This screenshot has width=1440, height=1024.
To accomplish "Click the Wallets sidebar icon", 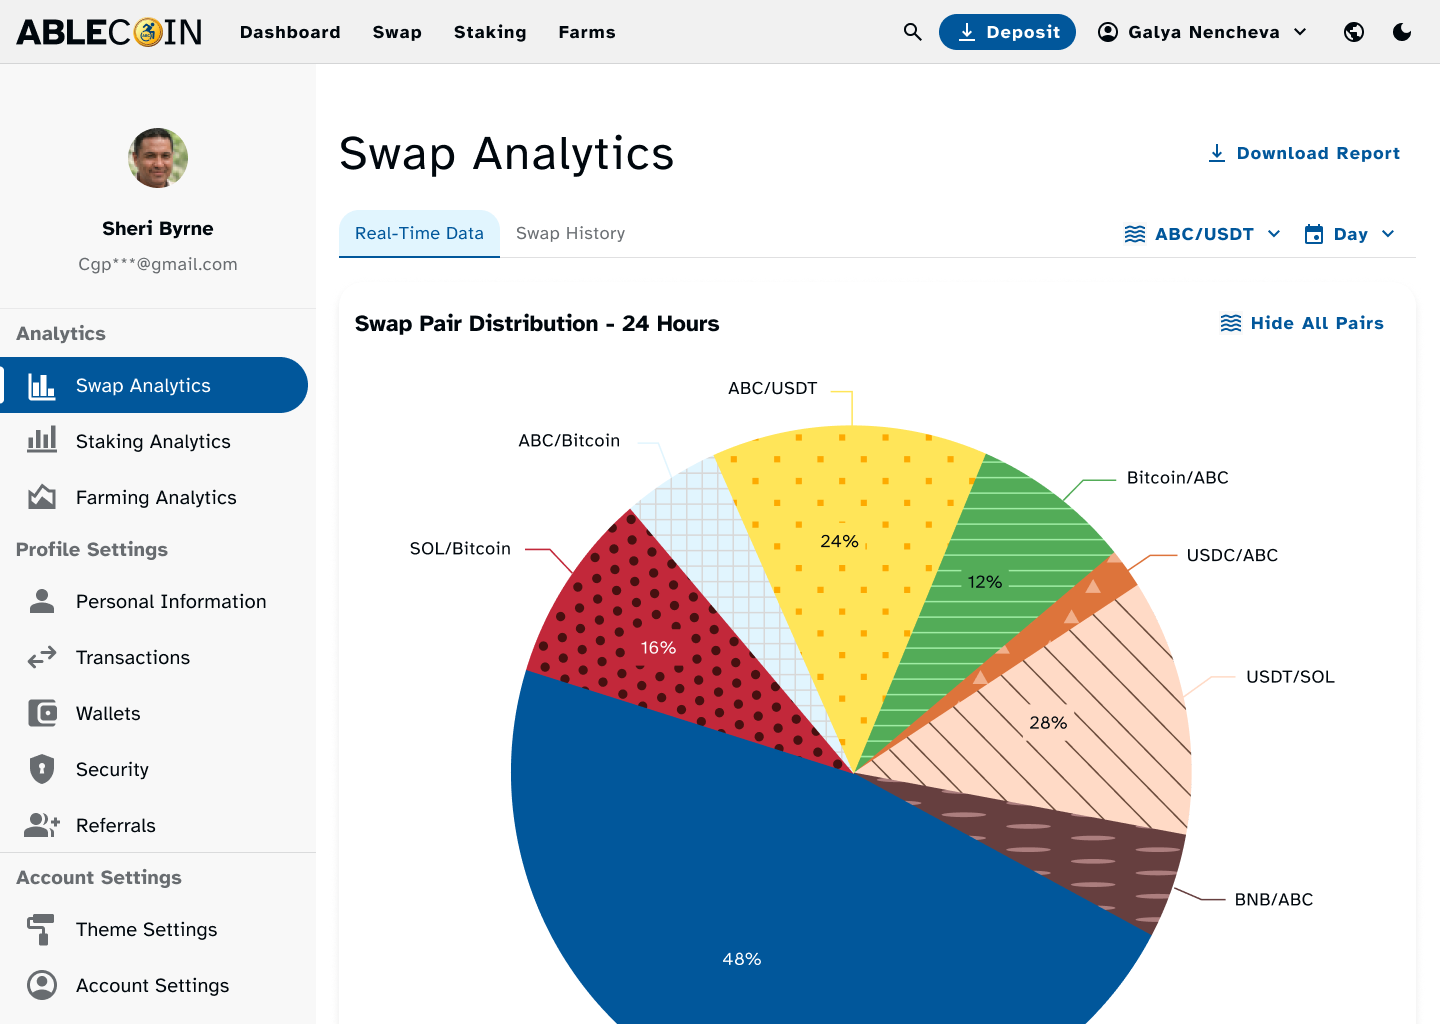I will [x=42, y=713].
